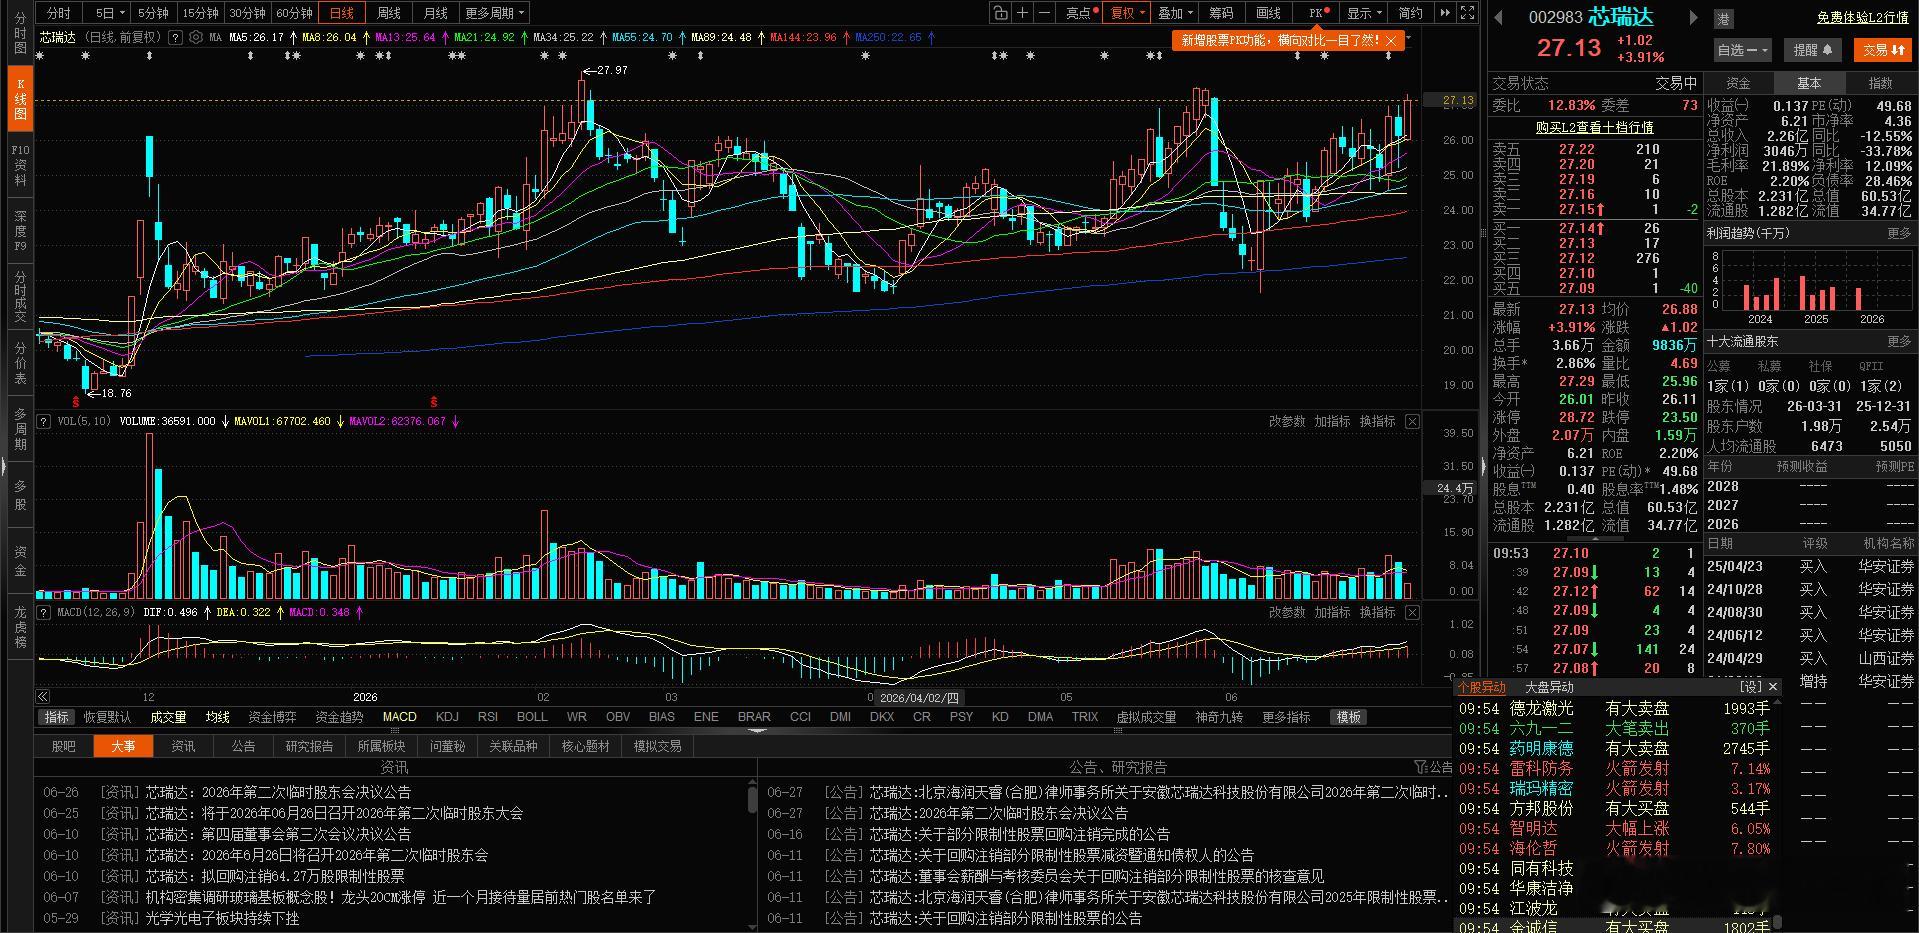Expand 十大流通股东 更多 link
This screenshot has width=1919, height=933.
[x=1899, y=341]
